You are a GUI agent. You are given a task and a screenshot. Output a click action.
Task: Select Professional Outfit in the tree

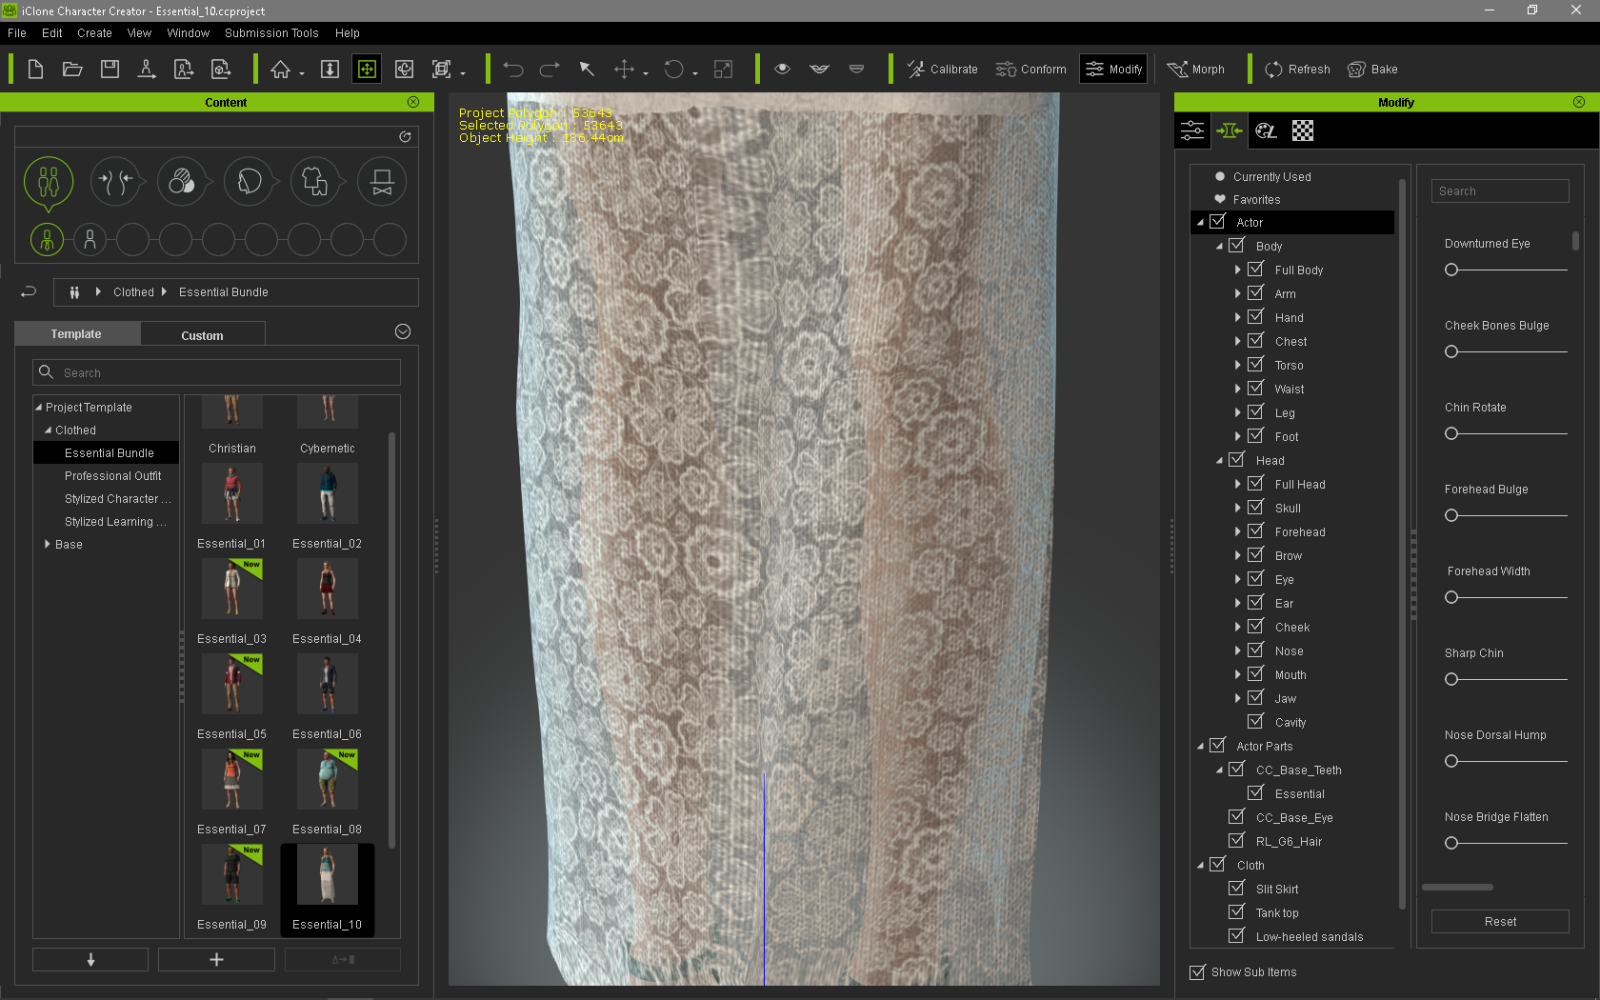(113, 476)
